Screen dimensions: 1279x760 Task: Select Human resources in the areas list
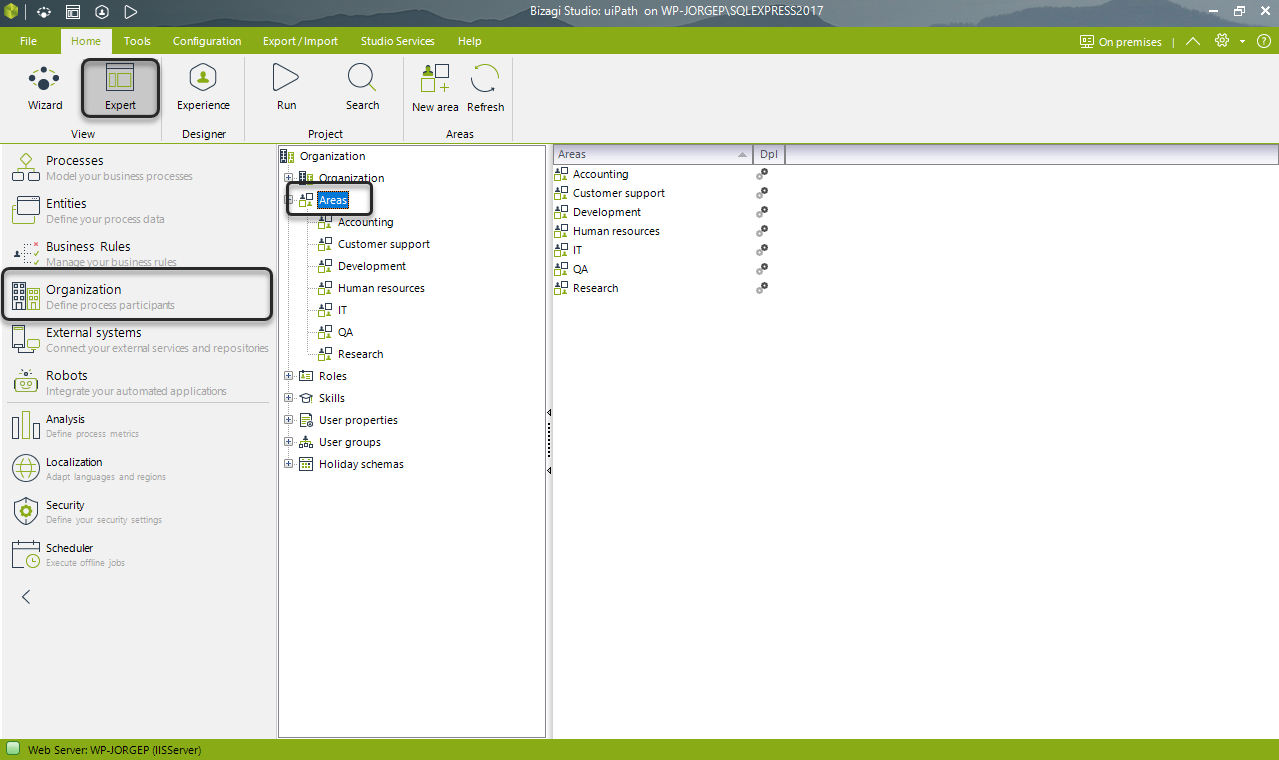pos(616,231)
